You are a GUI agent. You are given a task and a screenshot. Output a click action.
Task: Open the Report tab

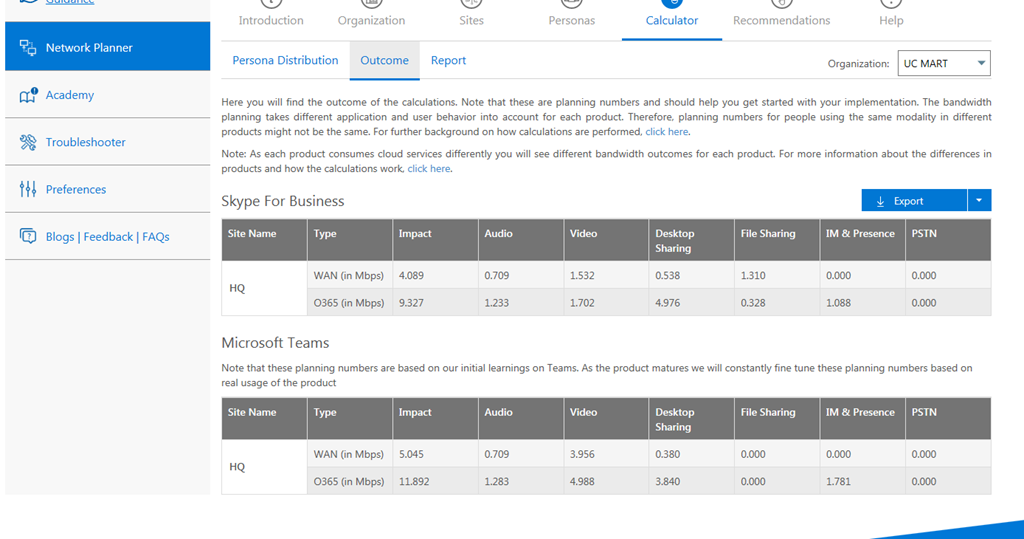coord(448,60)
